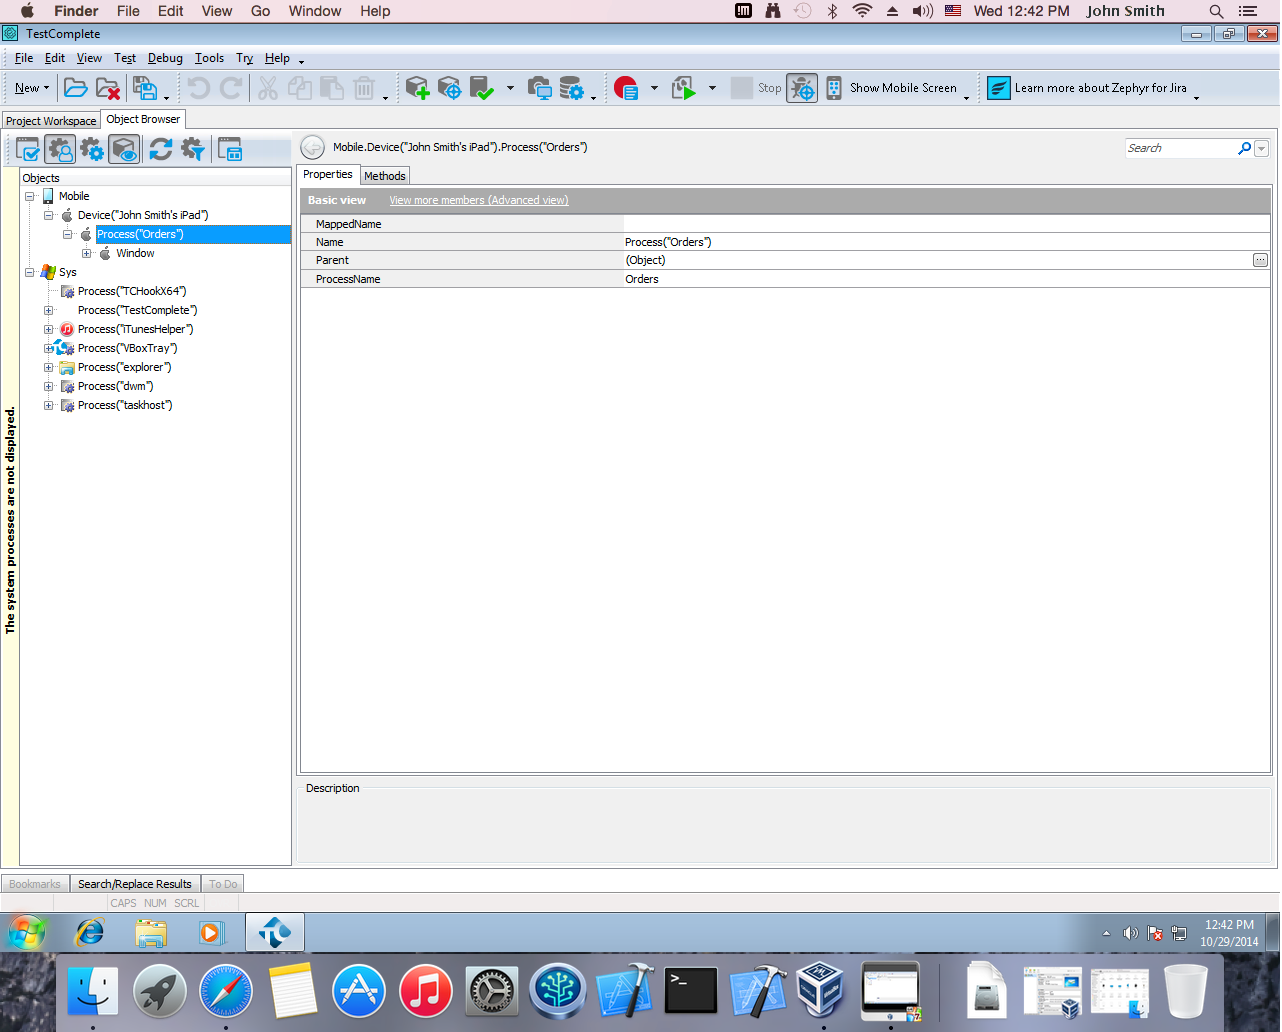Image resolution: width=1282 pixels, height=1032 pixels.
Task: Open the New dropdown in toolbar
Action: [x=31, y=88]
